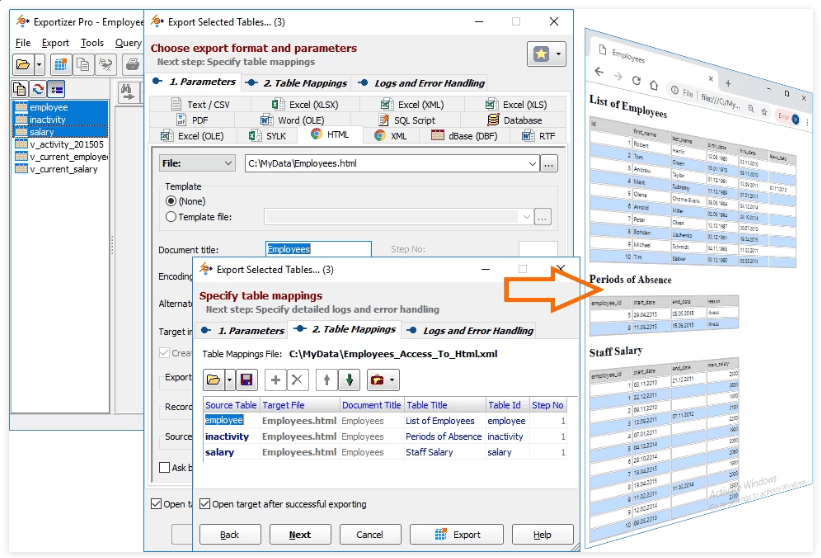Choose the Word (OLE) export format
The height and width of the screenshot is (558, 821).
[x=293, y=120]
